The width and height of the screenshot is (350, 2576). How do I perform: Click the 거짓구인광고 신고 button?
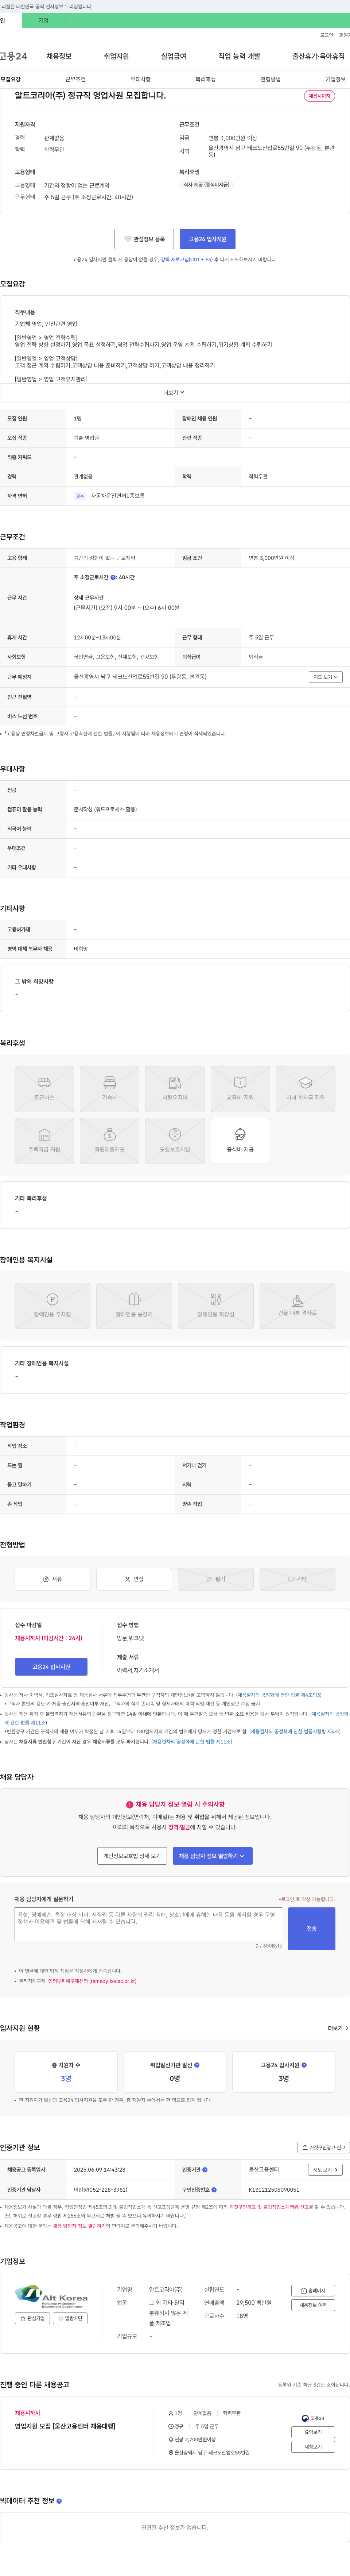click(324, 2147)
